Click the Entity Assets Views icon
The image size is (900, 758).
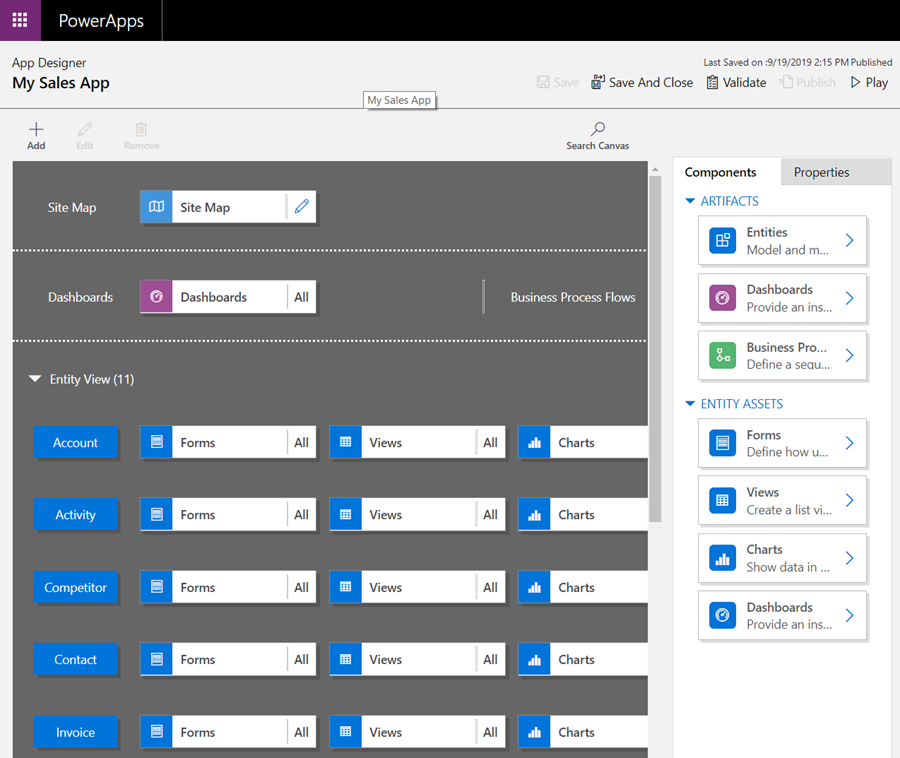[723, 500]
